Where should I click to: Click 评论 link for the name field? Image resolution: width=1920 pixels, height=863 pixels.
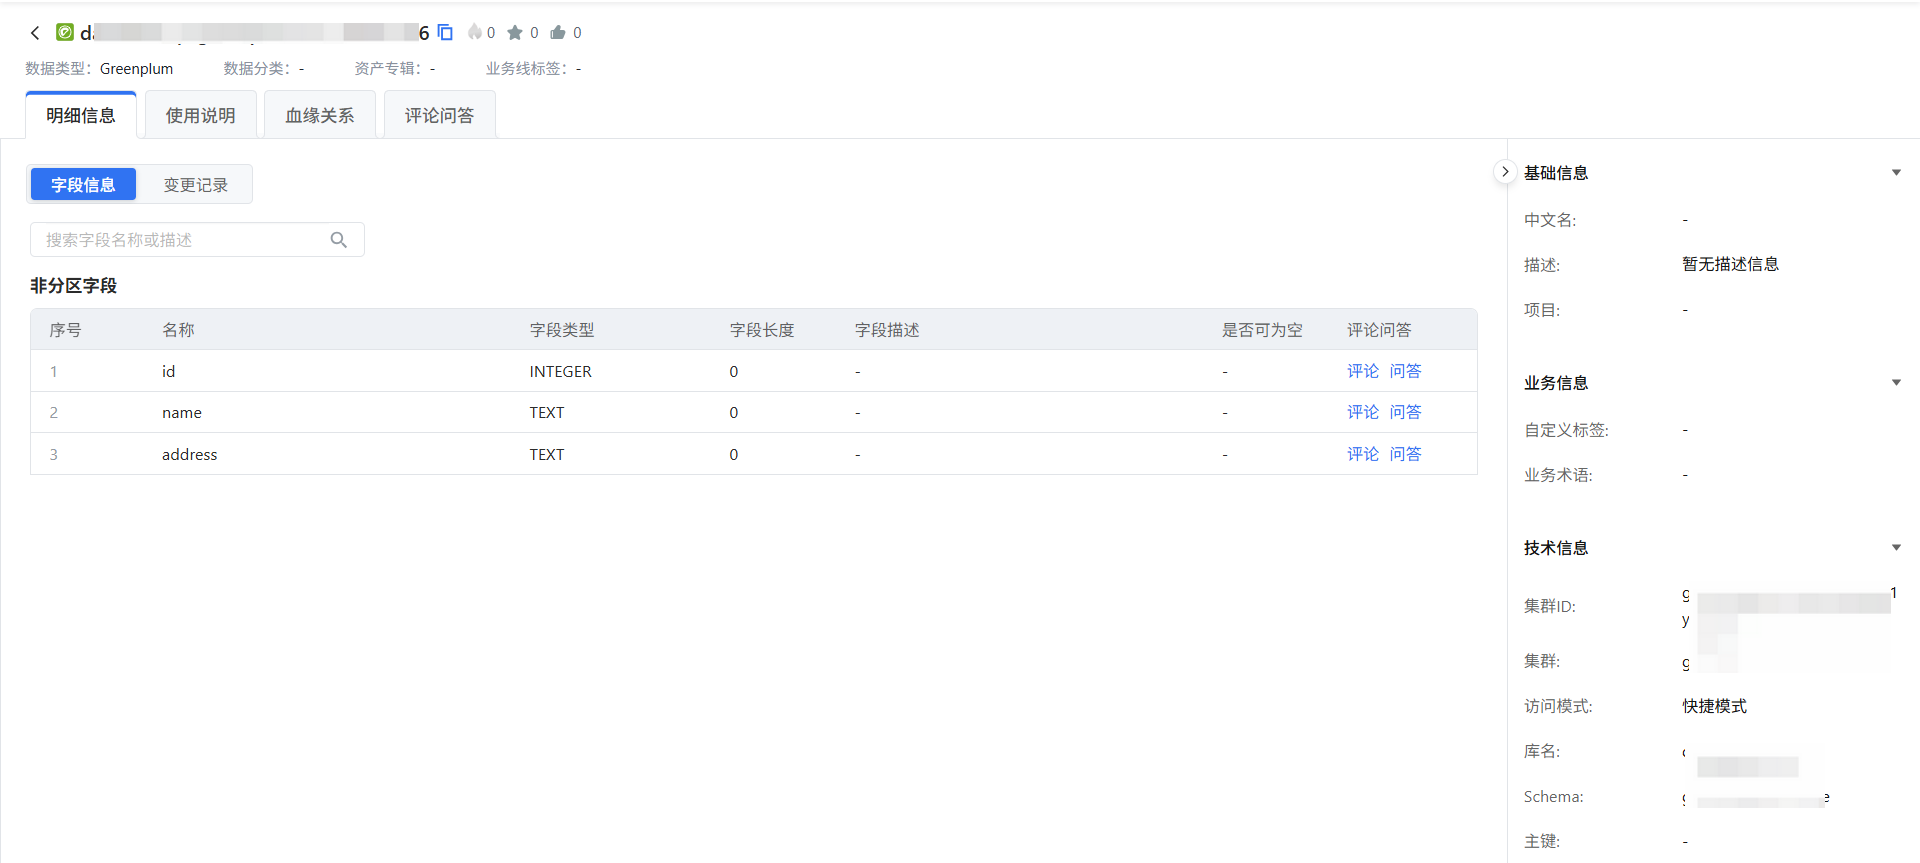click(x=1362, y=412)
